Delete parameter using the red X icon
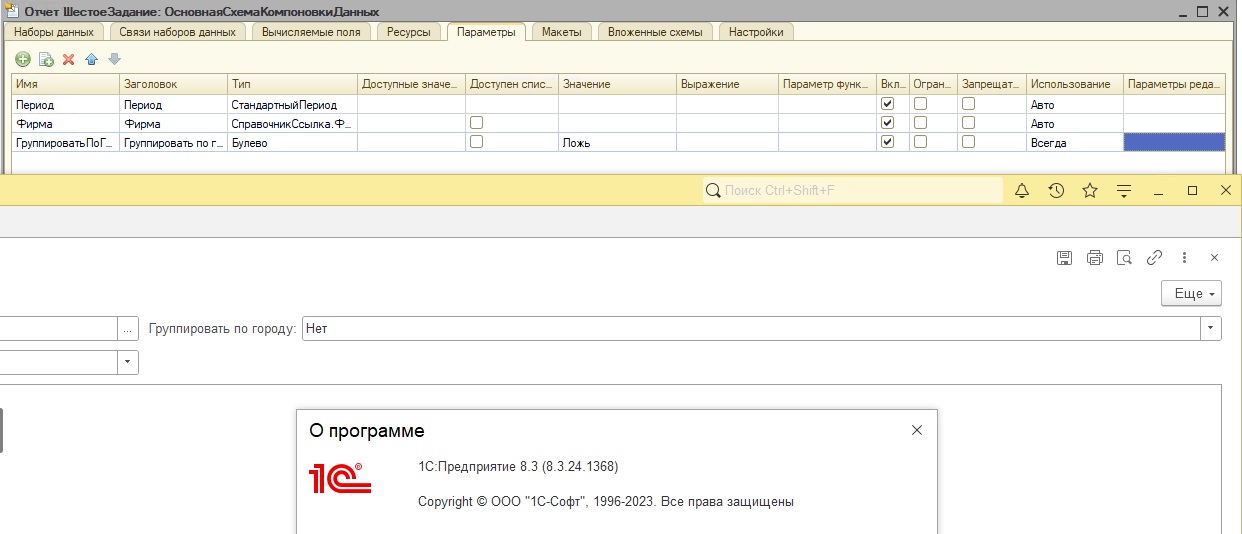 pyautogui.click(x=68, y=59)
